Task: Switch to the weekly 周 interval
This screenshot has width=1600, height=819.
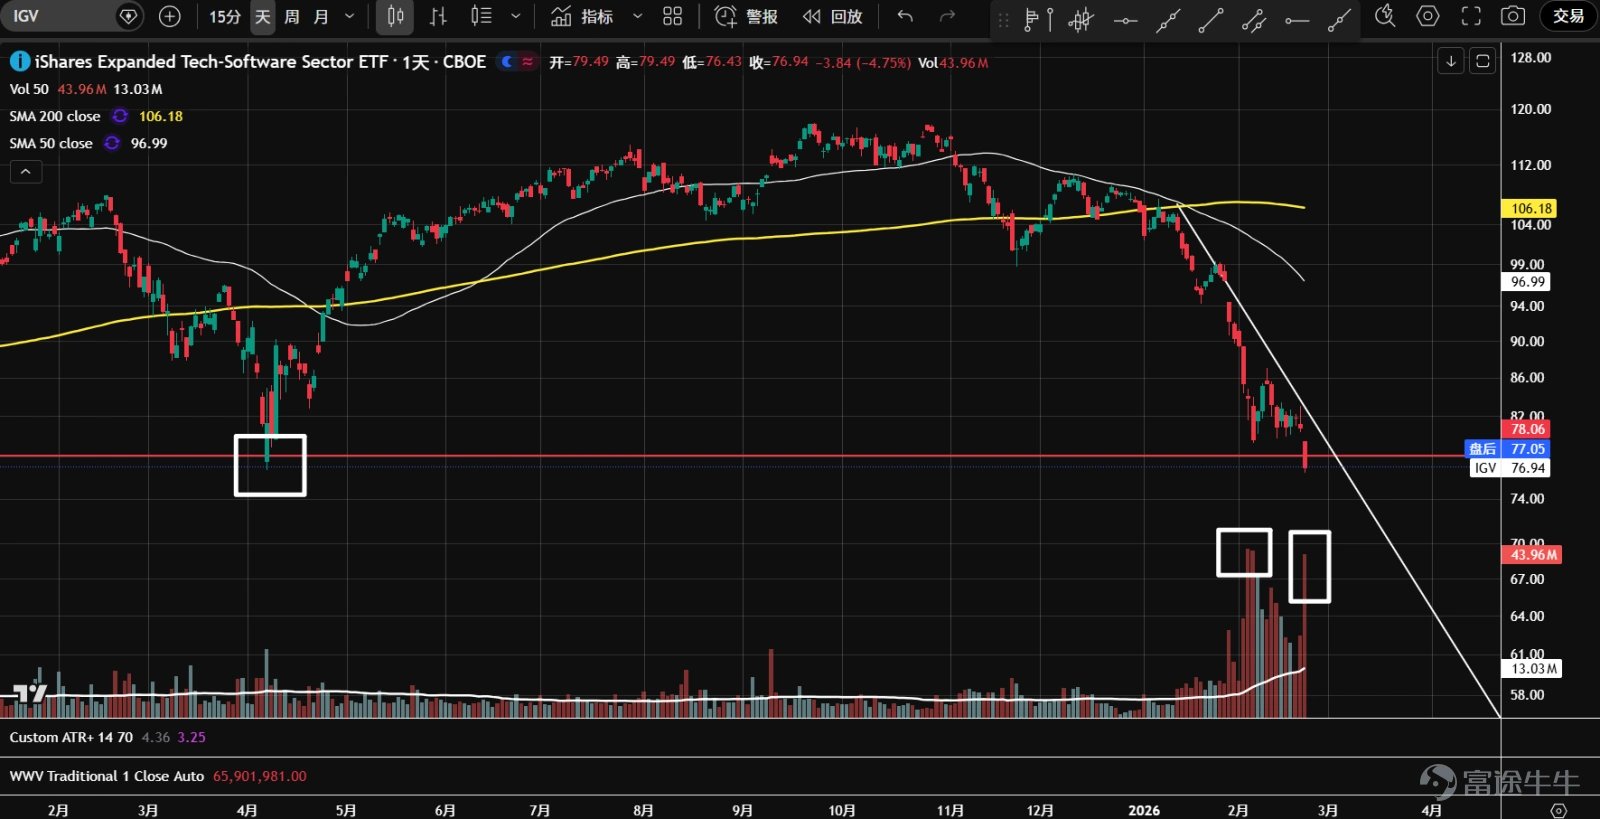Action: (x=292, y=16)
